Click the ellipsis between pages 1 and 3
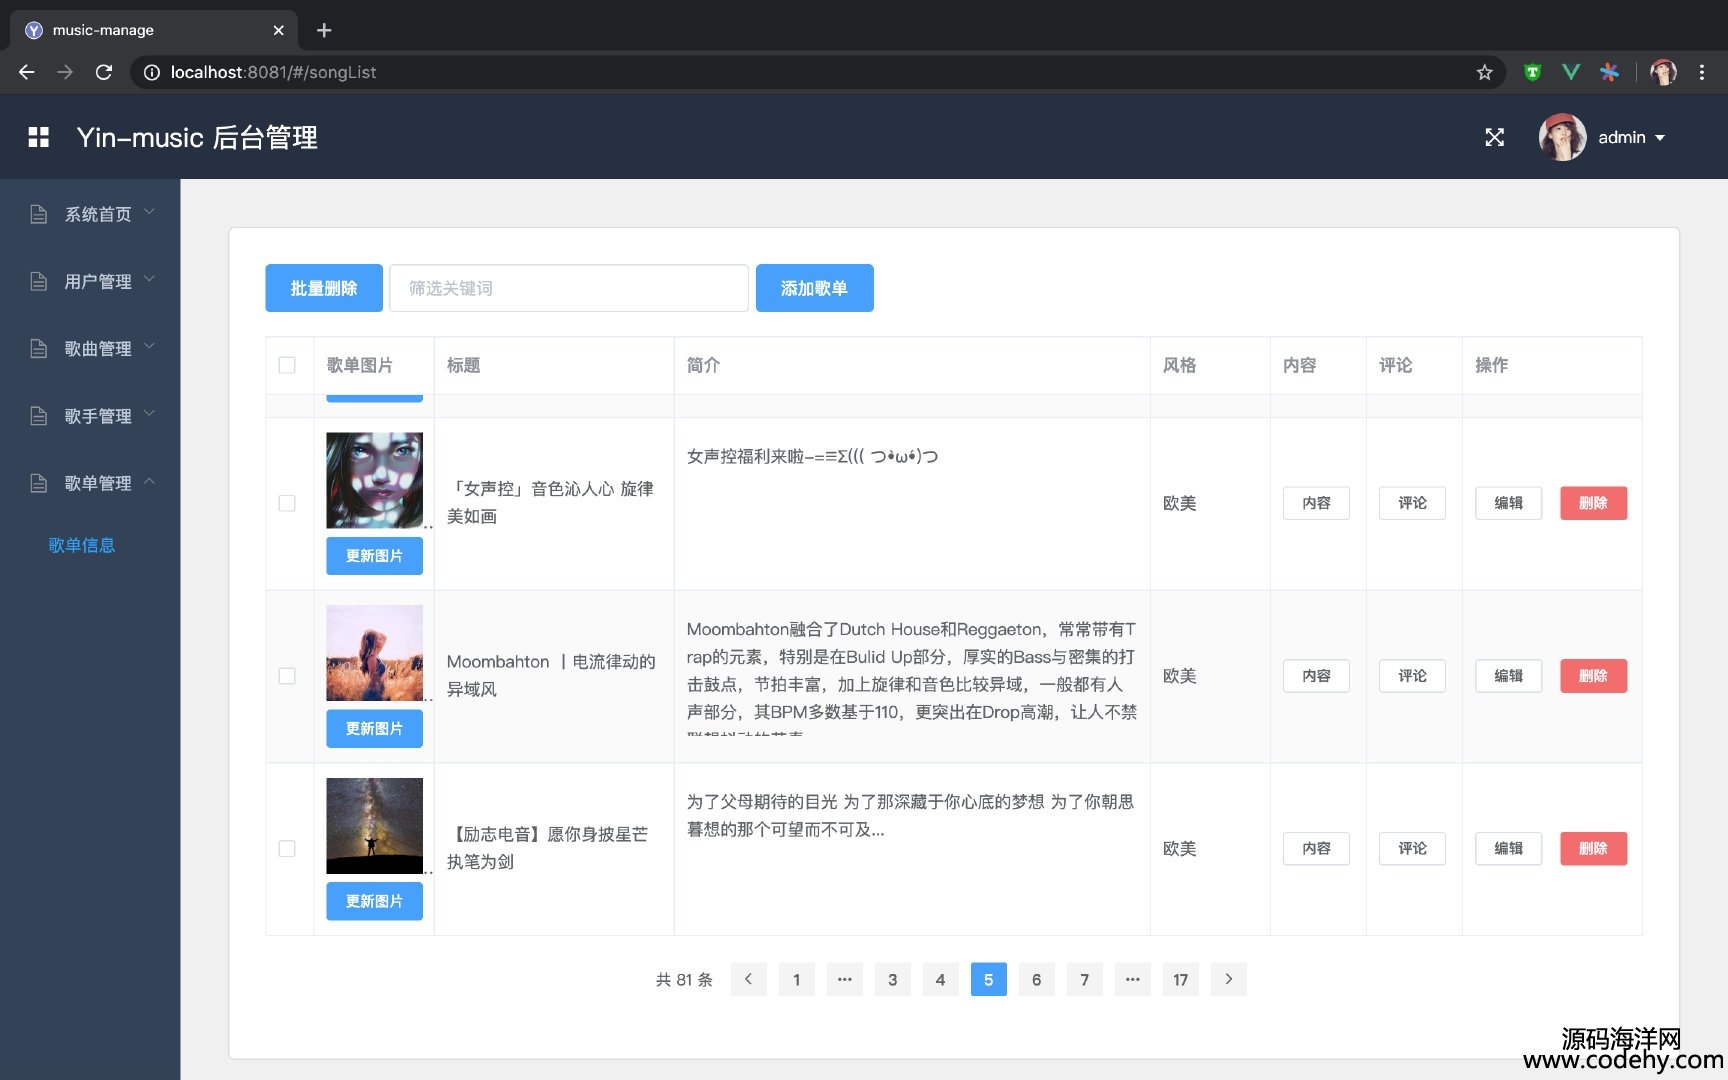 tap(845, 979)
